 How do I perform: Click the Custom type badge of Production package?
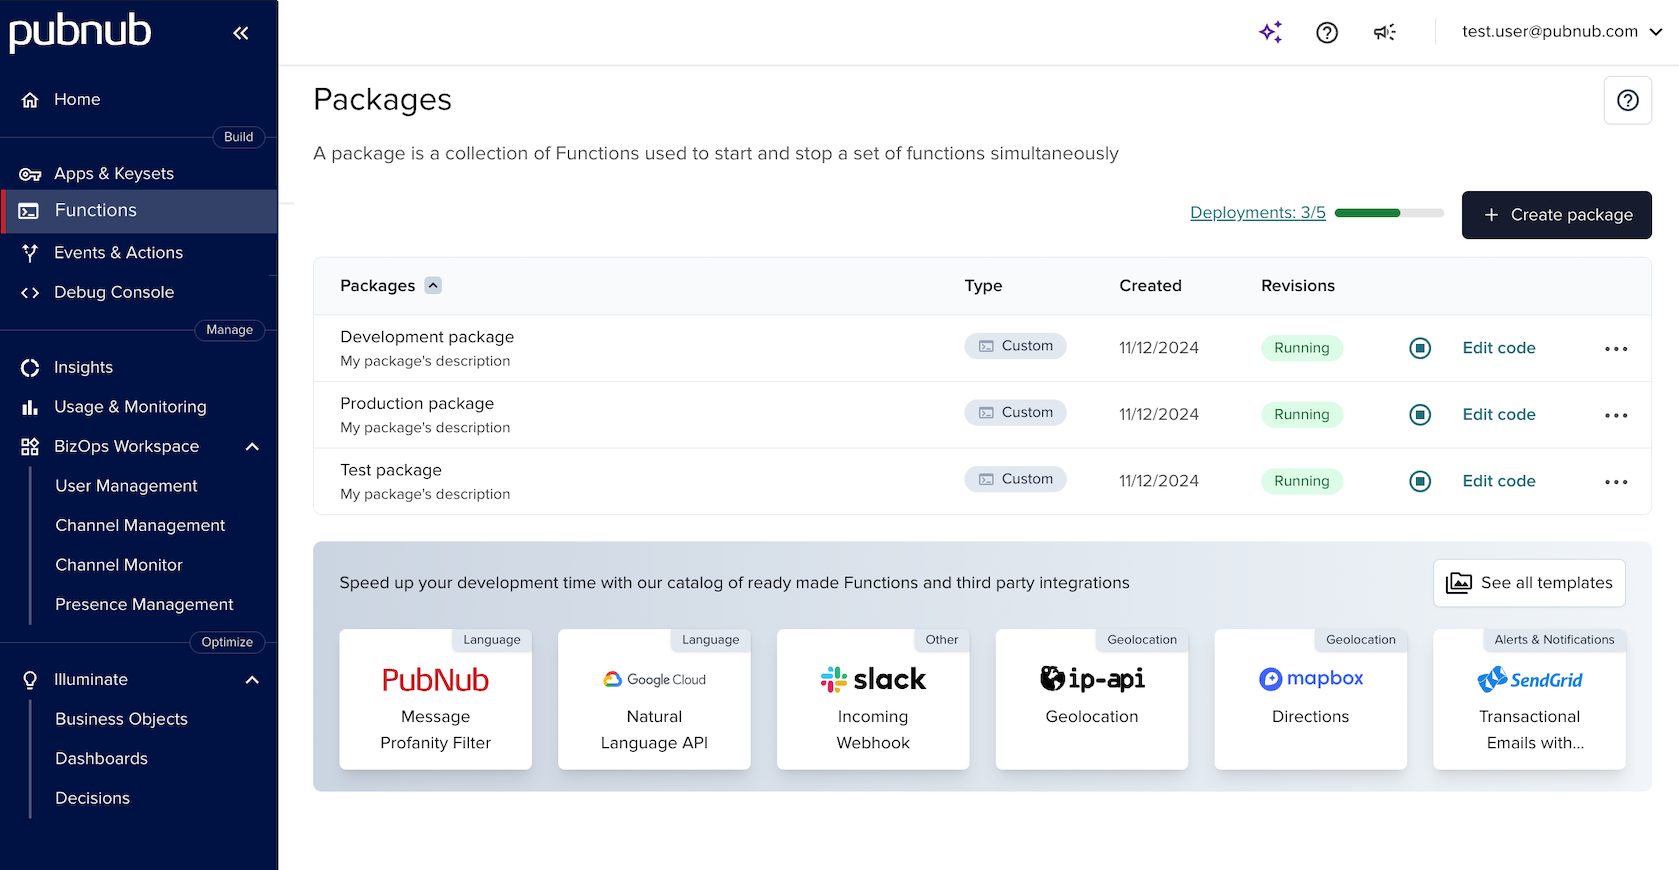click(x=1015, y=412)
